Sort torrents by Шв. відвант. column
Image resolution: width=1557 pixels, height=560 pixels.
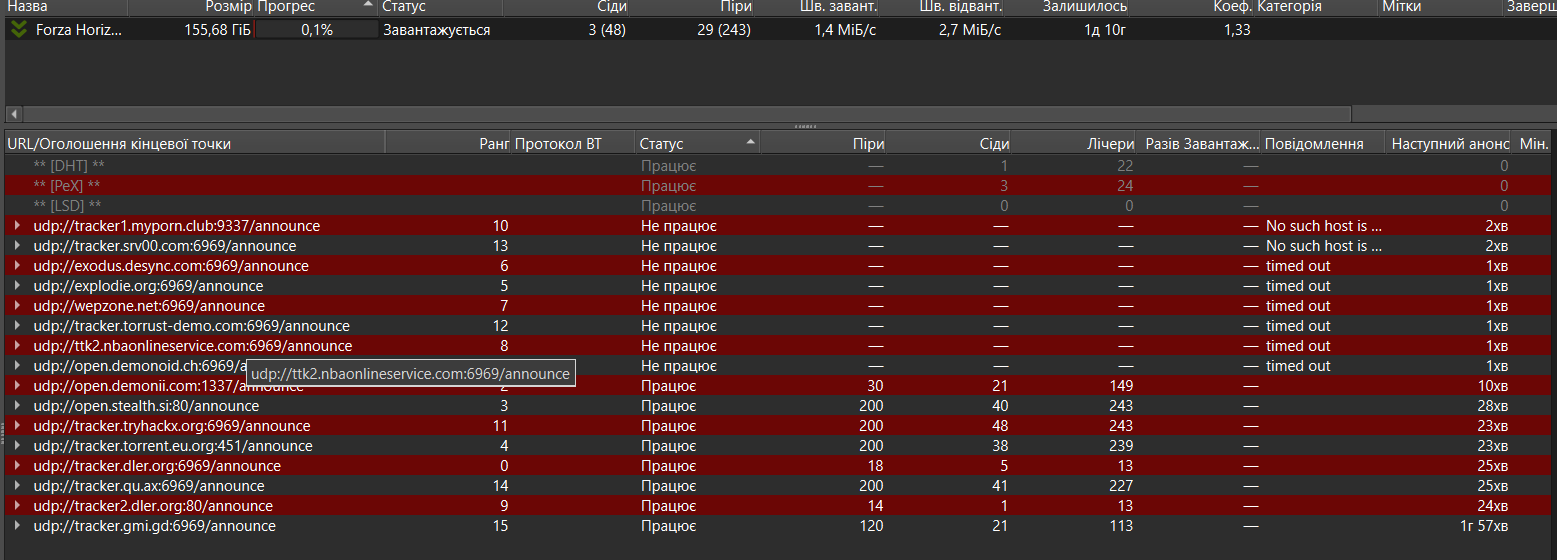tap(941, 7)
